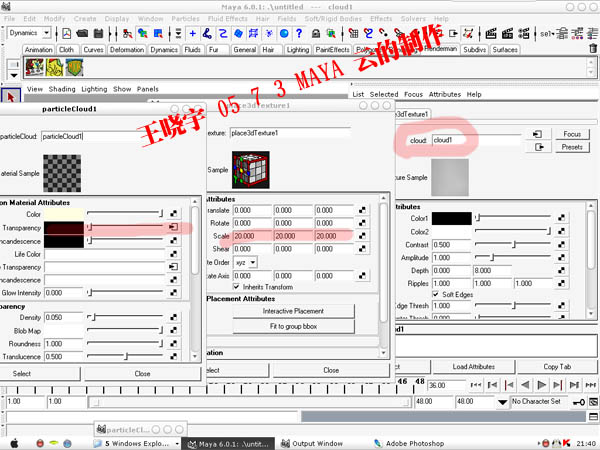This screenshot has height=450, width=600.
Task: Click the New Scene icon in status line
Action: click(67, 34)
